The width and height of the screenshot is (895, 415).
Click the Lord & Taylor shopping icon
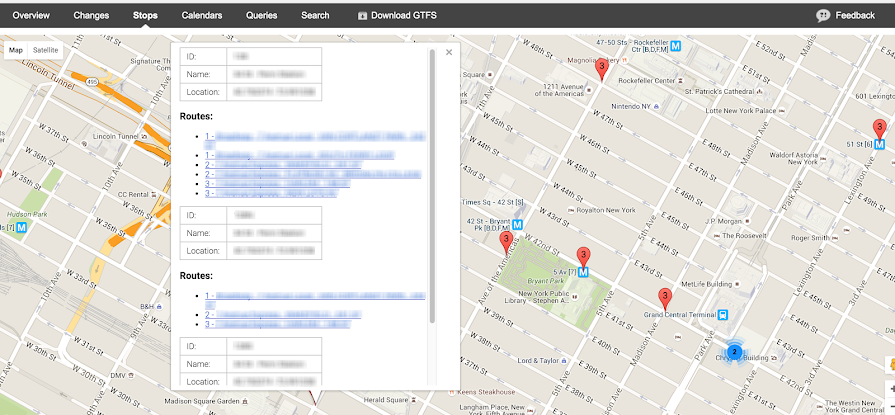pyautogui.click(x=564, y=361)
